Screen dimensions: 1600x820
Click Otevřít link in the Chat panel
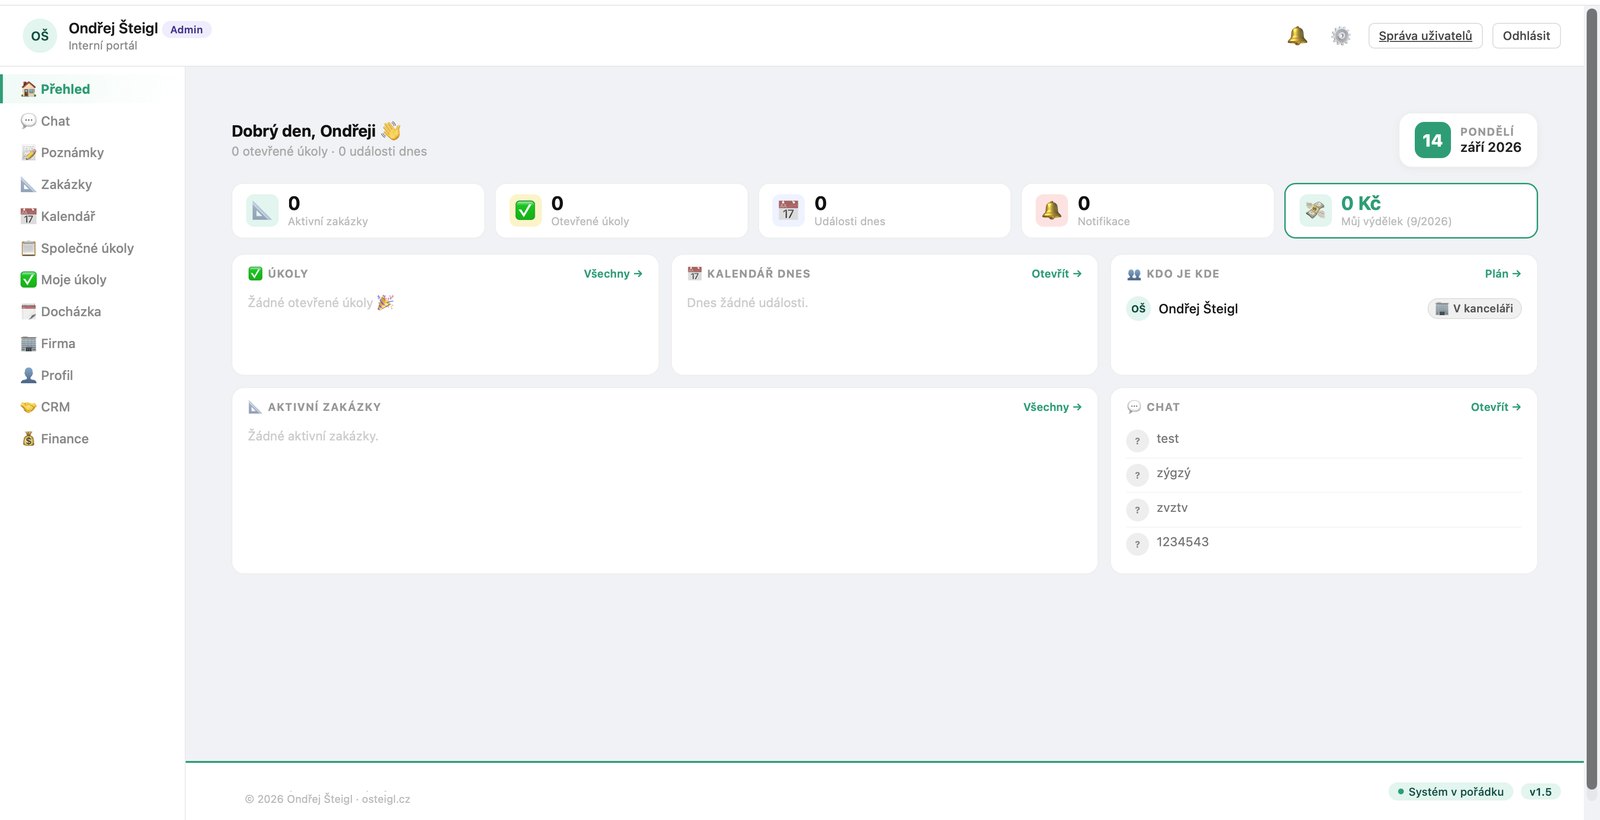(1496, 407)
